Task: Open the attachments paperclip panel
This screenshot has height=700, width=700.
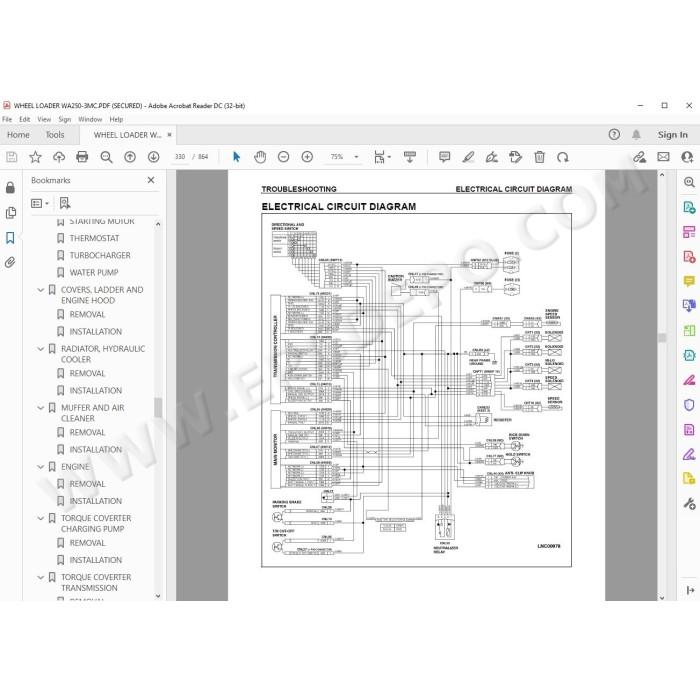Action: coord(10,262)
